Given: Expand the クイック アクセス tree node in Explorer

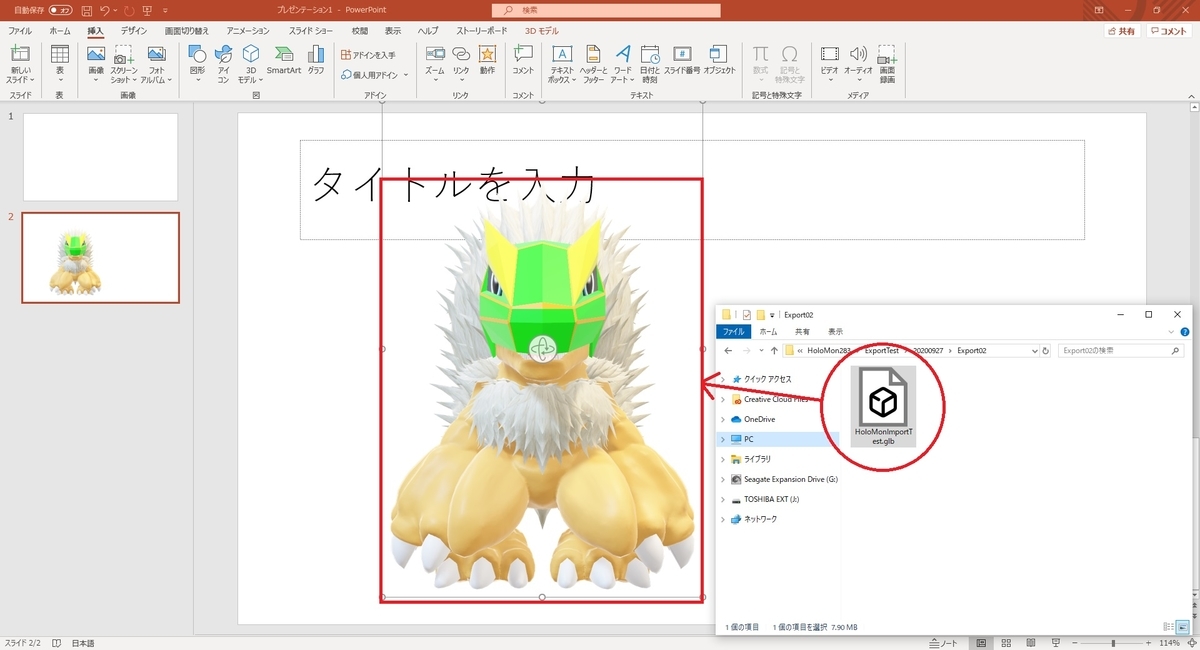Looking at the screenshot, I should 723,380.
